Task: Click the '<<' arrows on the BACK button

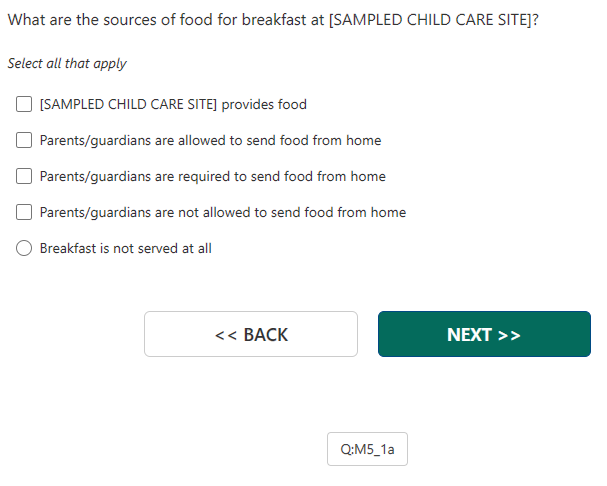Action: [226, 335]
